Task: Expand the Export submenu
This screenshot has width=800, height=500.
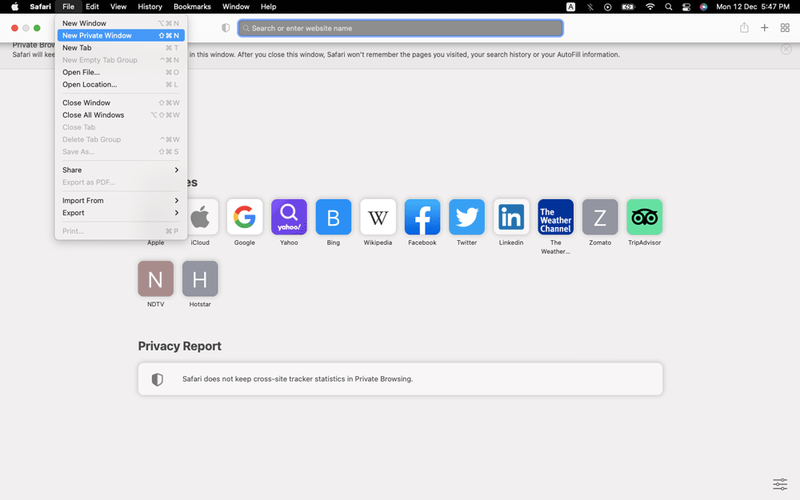Action: (120, 213)
